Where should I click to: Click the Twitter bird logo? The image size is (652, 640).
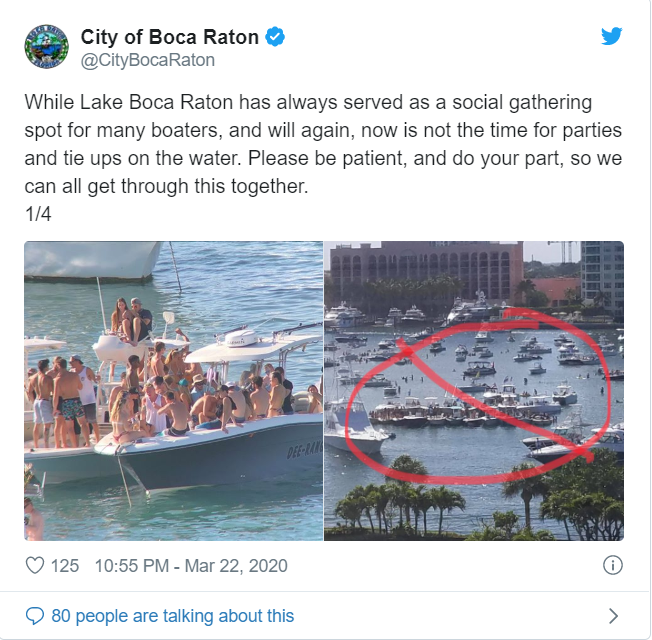click(611, 36)
